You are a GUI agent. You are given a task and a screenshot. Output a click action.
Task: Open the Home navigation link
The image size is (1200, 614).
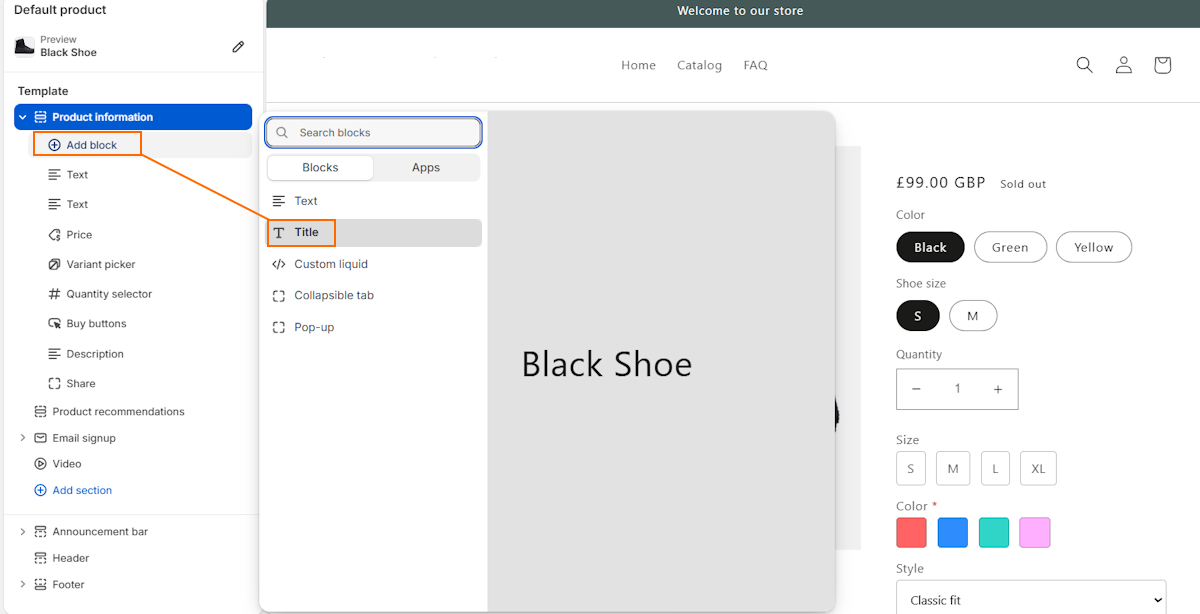tap(638, 65)
